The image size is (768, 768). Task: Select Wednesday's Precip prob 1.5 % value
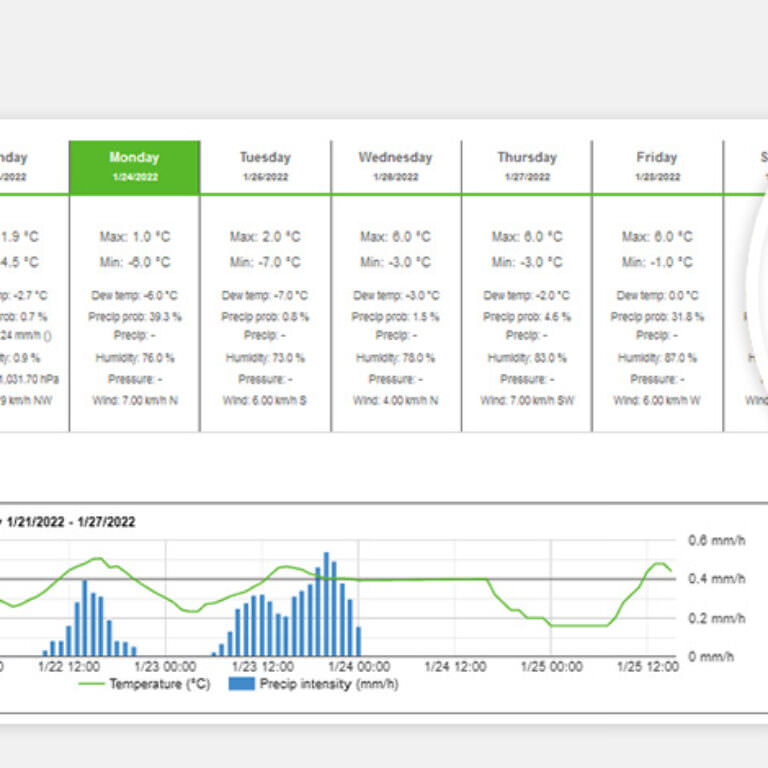pos(396,317)
